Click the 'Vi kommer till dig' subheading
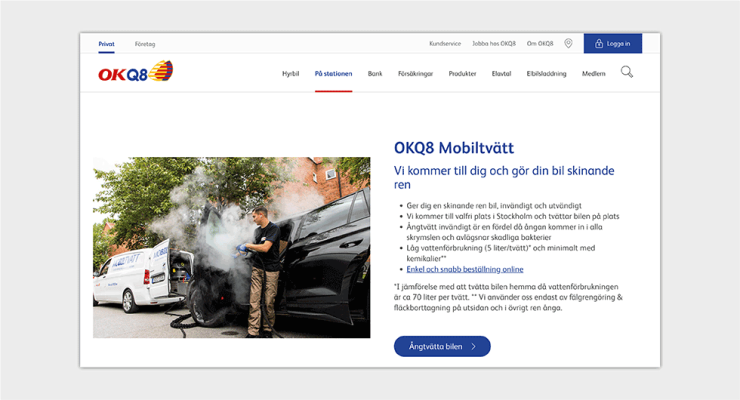This screenshot has width=740, height=400. (x=504, y=177)
